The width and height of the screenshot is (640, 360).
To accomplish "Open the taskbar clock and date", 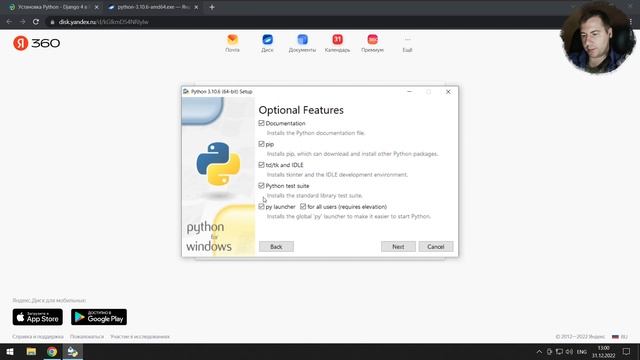I will (x=604, y=352).
